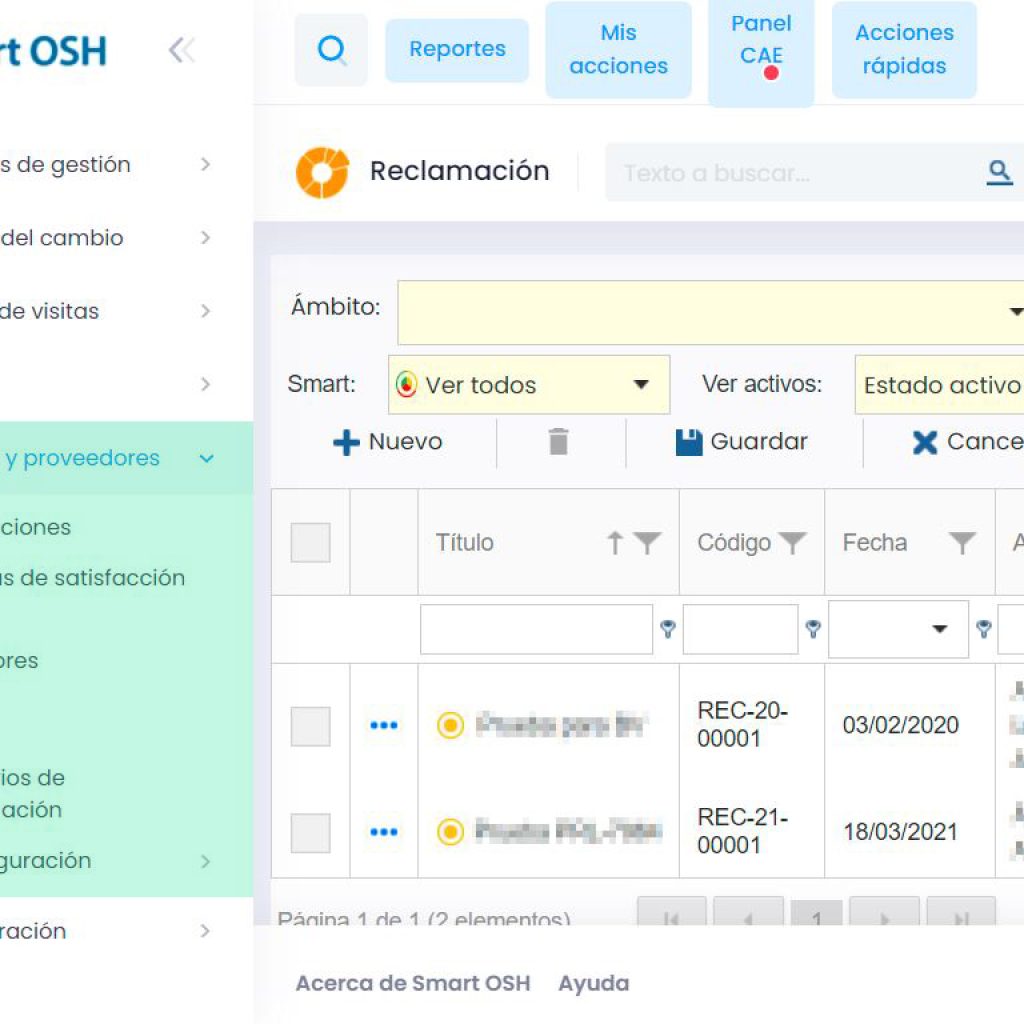Open the 'ciones' submenu entry
The image size is (1024, 1024).
(35, 527)
